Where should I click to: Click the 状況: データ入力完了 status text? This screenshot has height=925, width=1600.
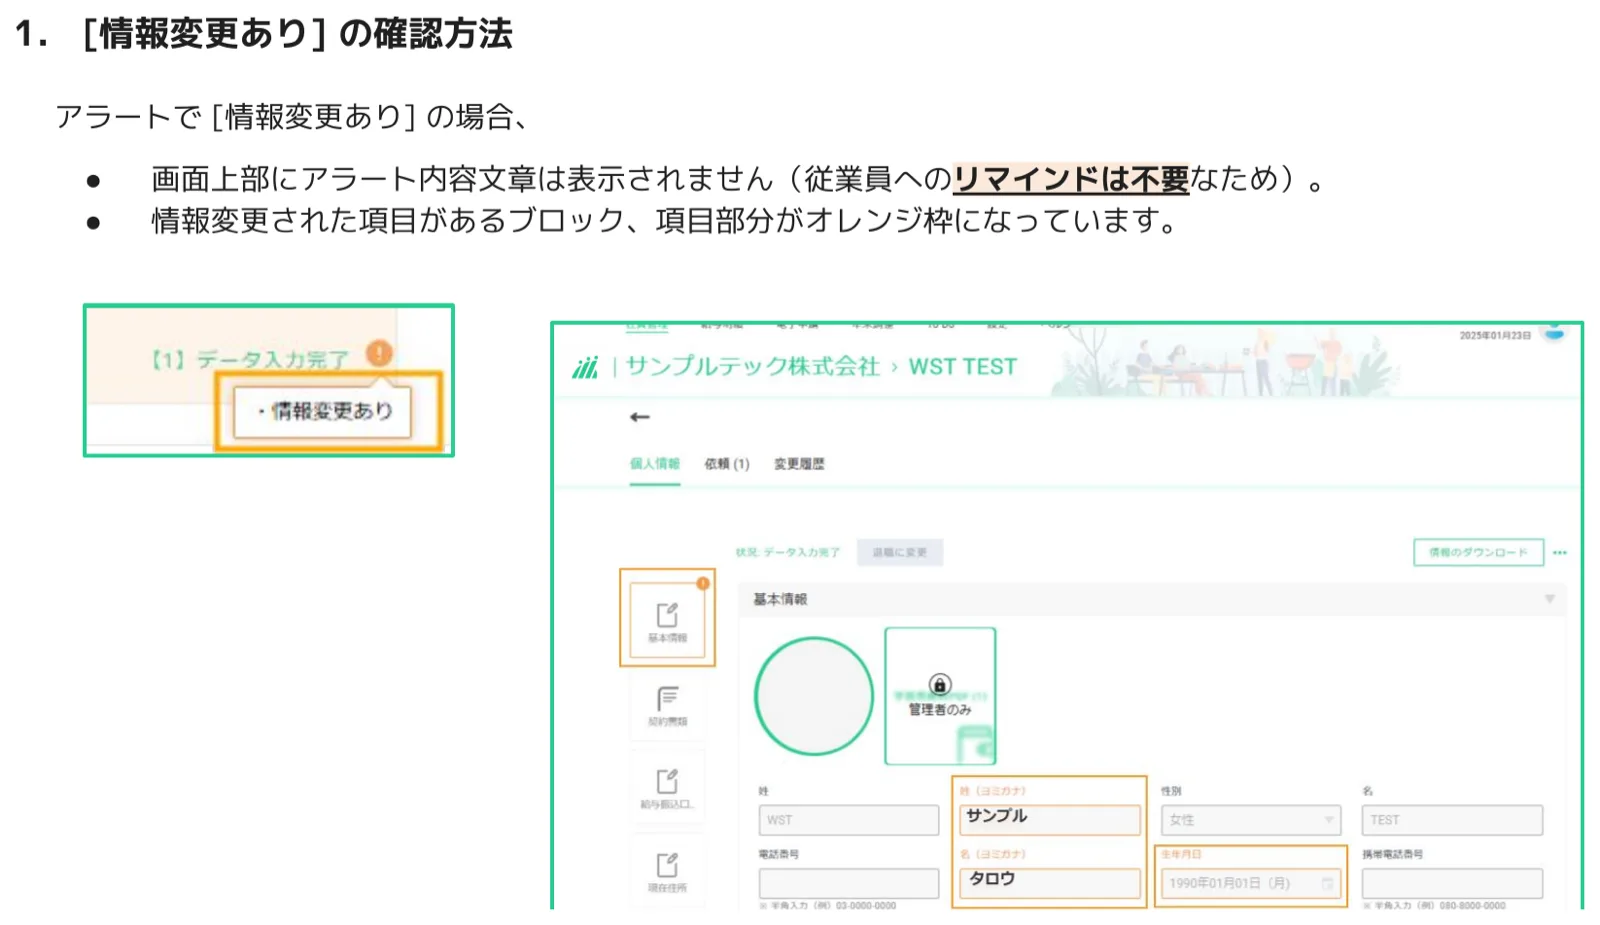pos(788,552)
